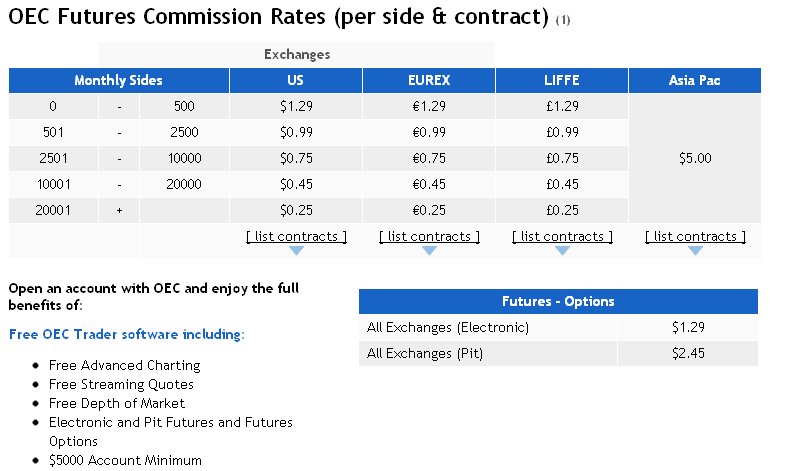This screenshot has width=795, height=471.
Task: Expand the blue arrow under EUREX contracts
Action: pyautogui.click(x=429, y=250)
